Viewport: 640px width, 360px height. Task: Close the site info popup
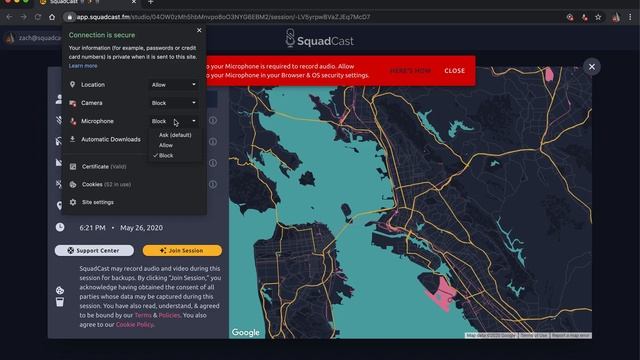pos(199,30)
